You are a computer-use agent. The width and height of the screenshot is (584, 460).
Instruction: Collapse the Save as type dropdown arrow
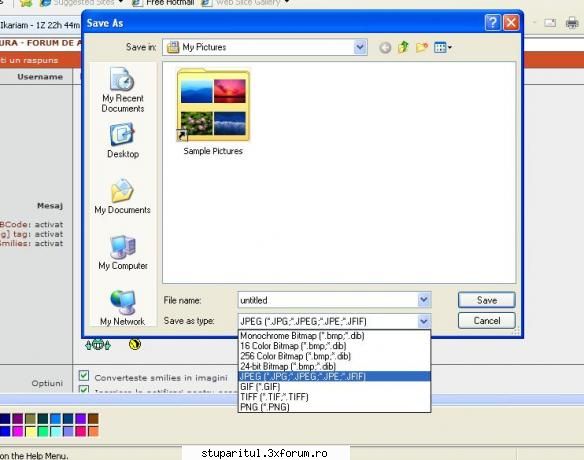423,321
